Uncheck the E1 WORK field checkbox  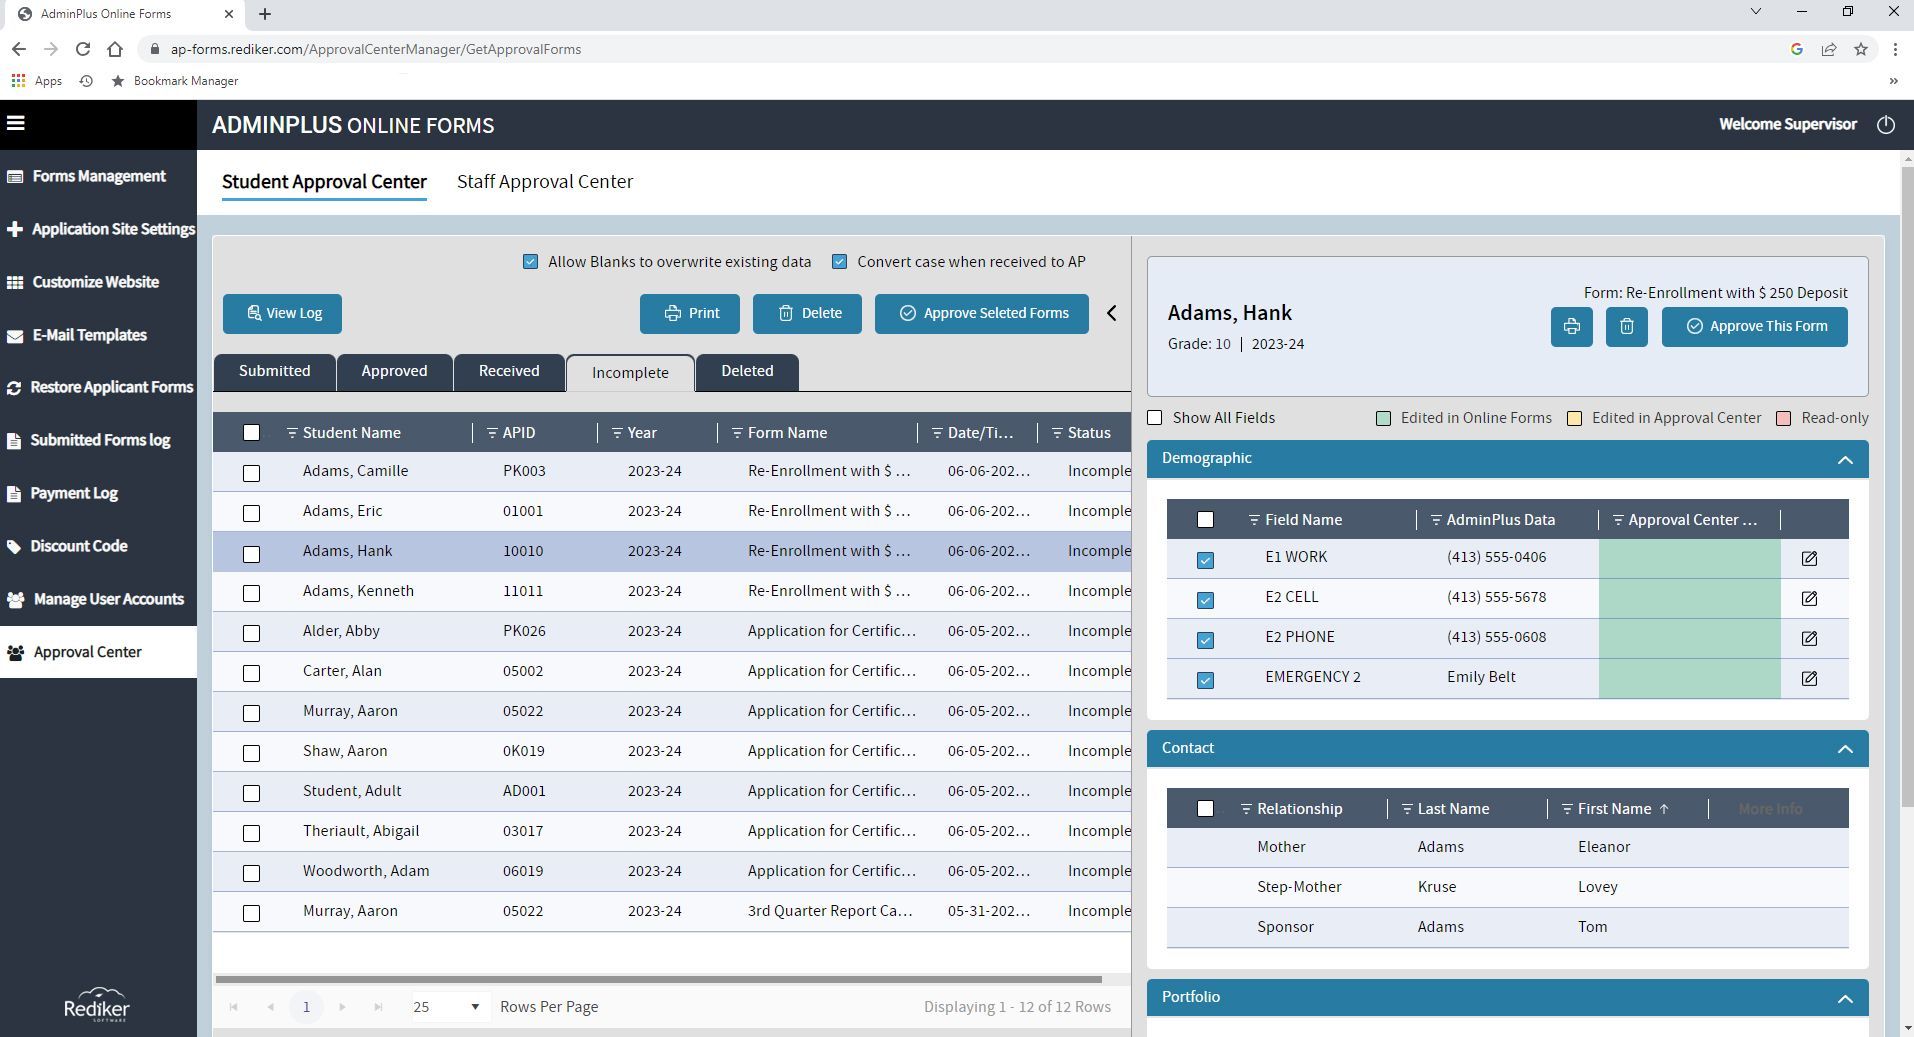click(x=1205, y=560)
